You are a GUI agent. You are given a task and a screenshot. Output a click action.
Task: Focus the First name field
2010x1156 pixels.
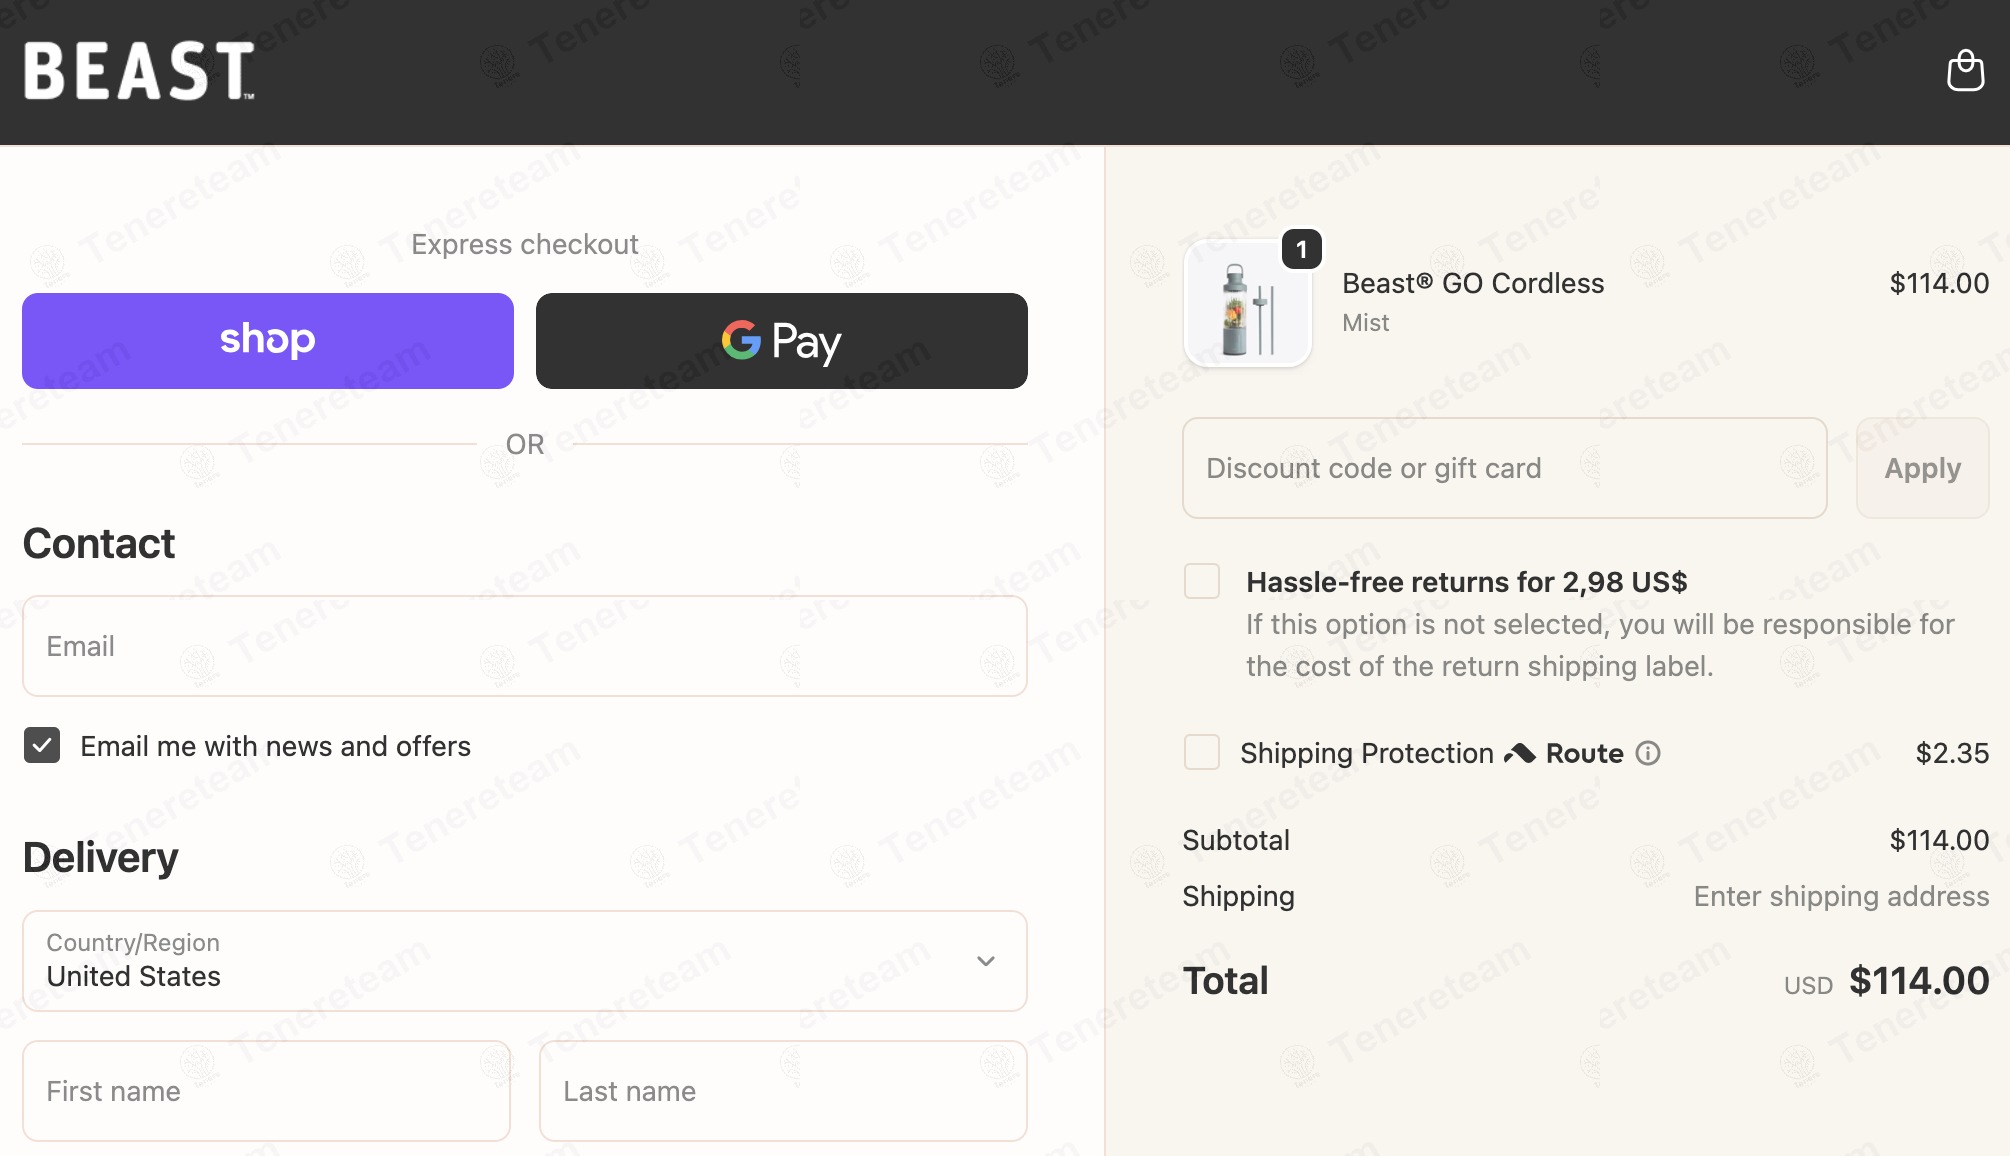tap(267, 1091)
